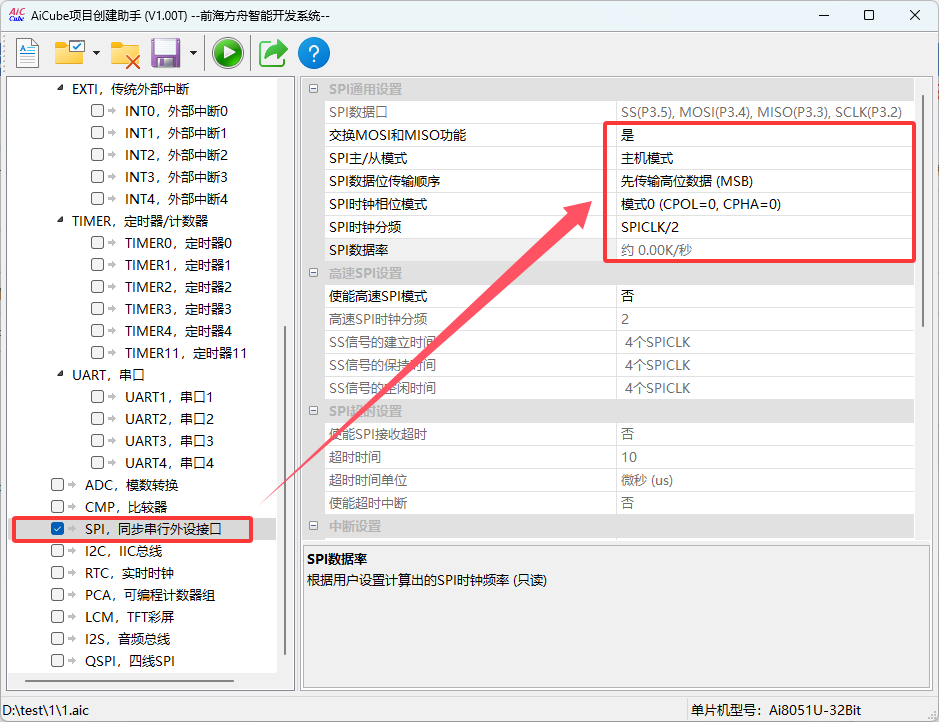Collapse 高速SPI设置 property group

click(313, 273)
